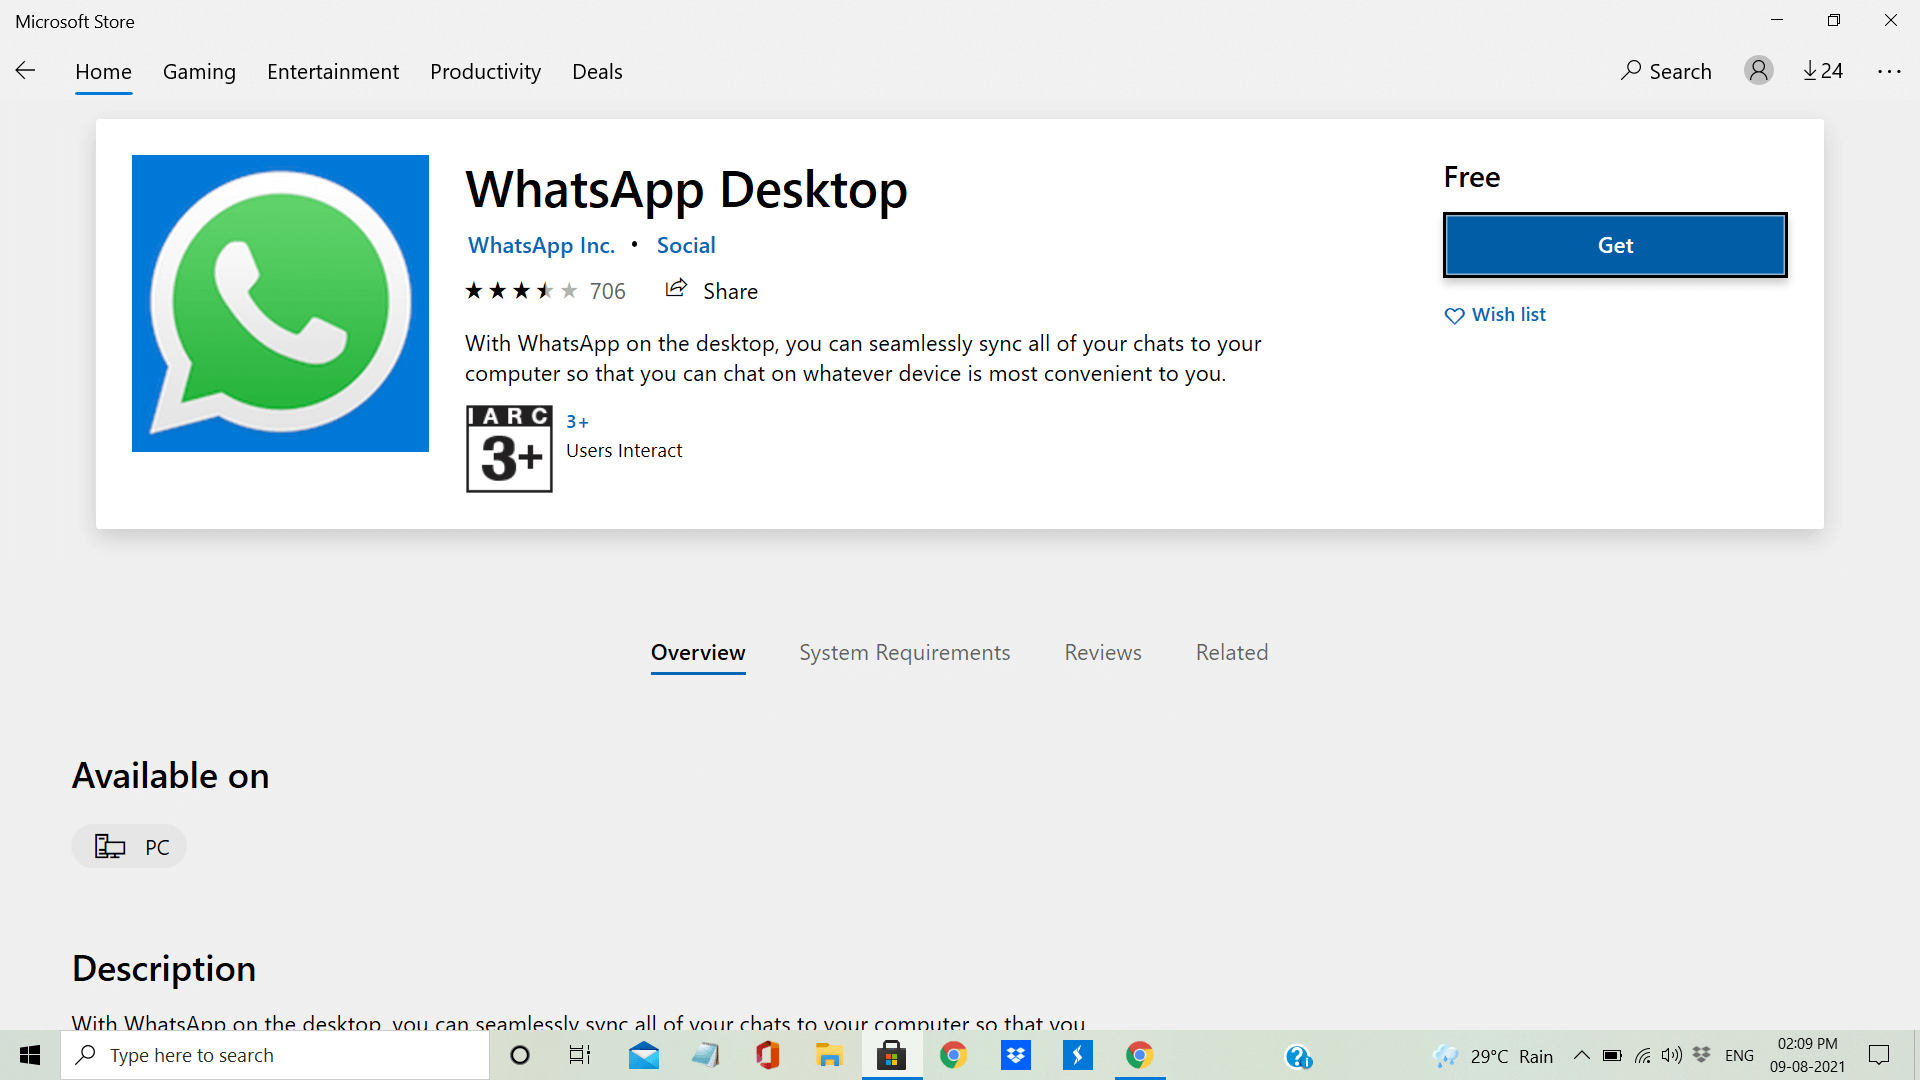Open the Deals section
The image size is (1920, 1080).
point(597,72)
